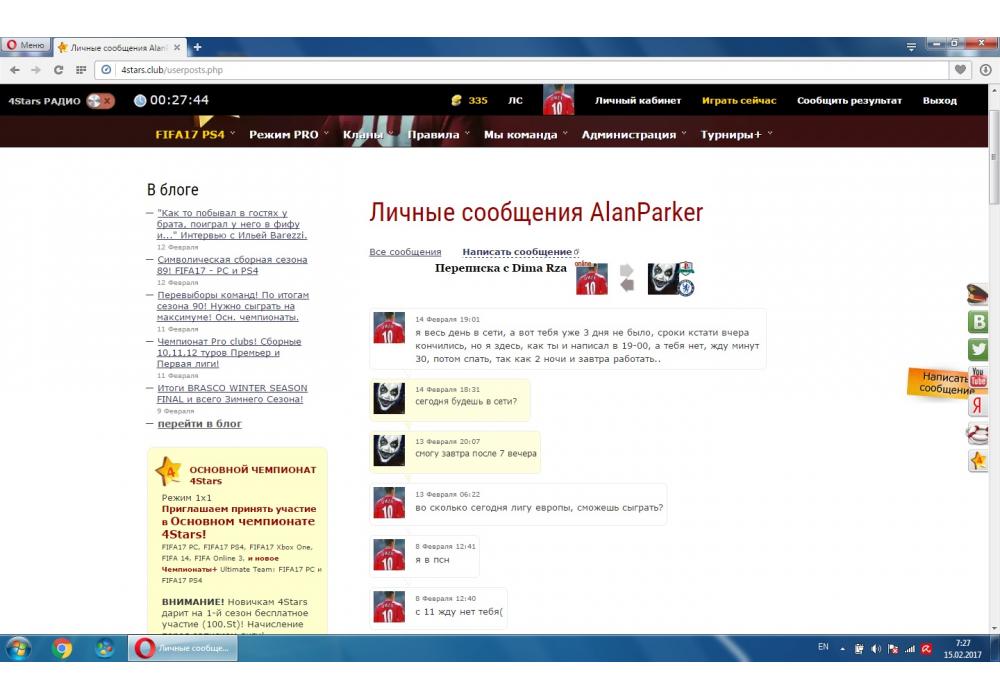
Task: Click the lifebuoy help sidebar icon
Action: pyautogui.click(x=978, y=433)
